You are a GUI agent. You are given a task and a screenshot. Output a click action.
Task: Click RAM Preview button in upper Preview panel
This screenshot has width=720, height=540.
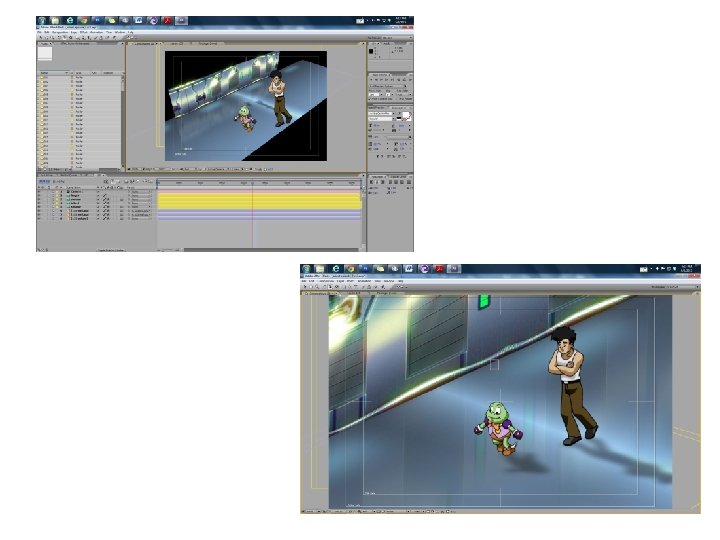(410, 80)
